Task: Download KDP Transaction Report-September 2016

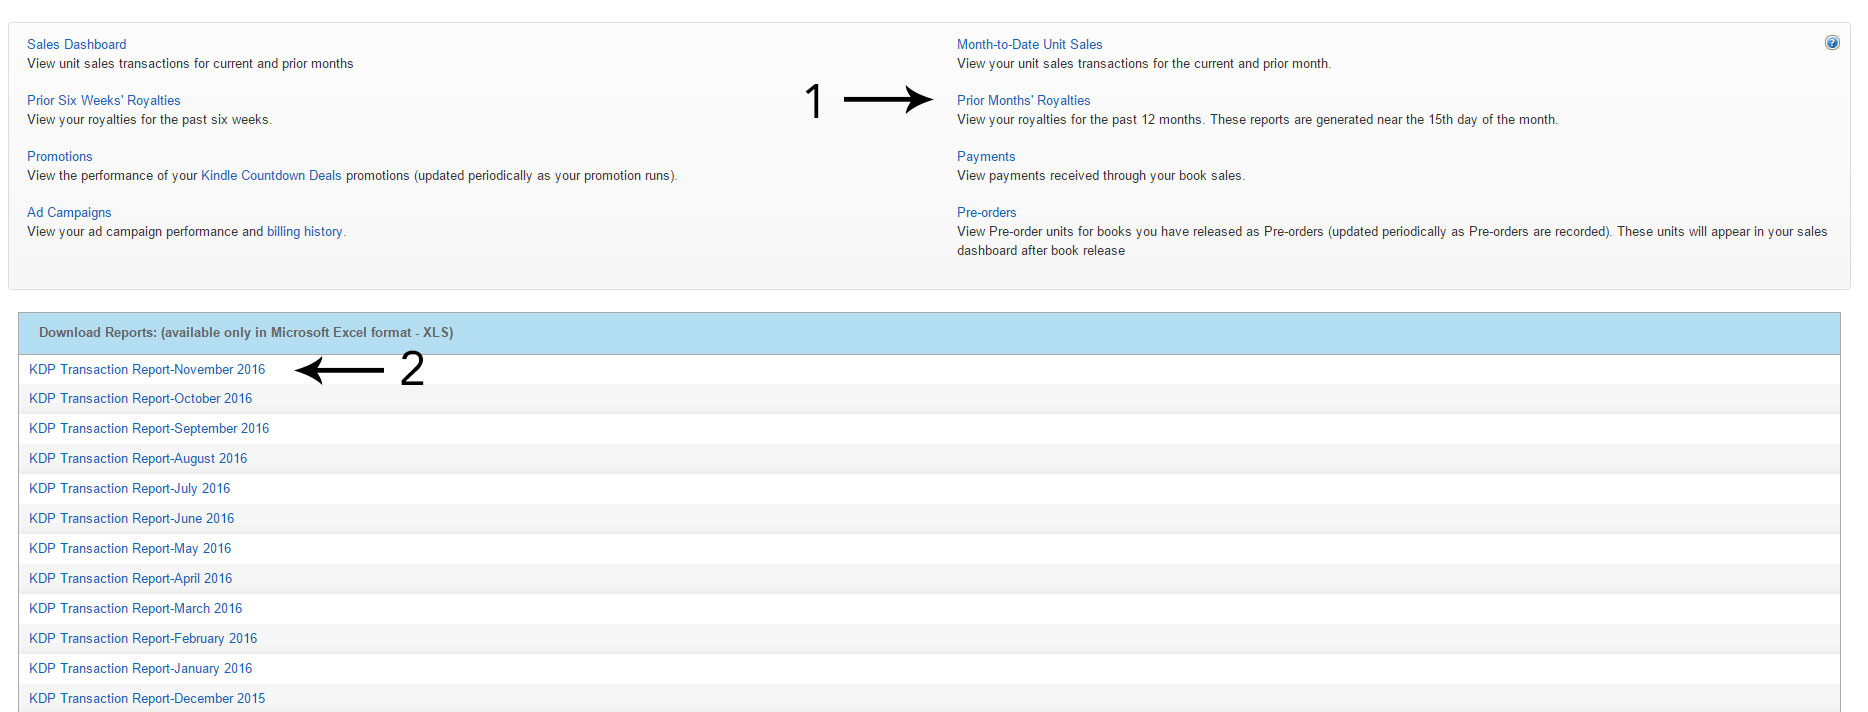Action: click(149, 428)
